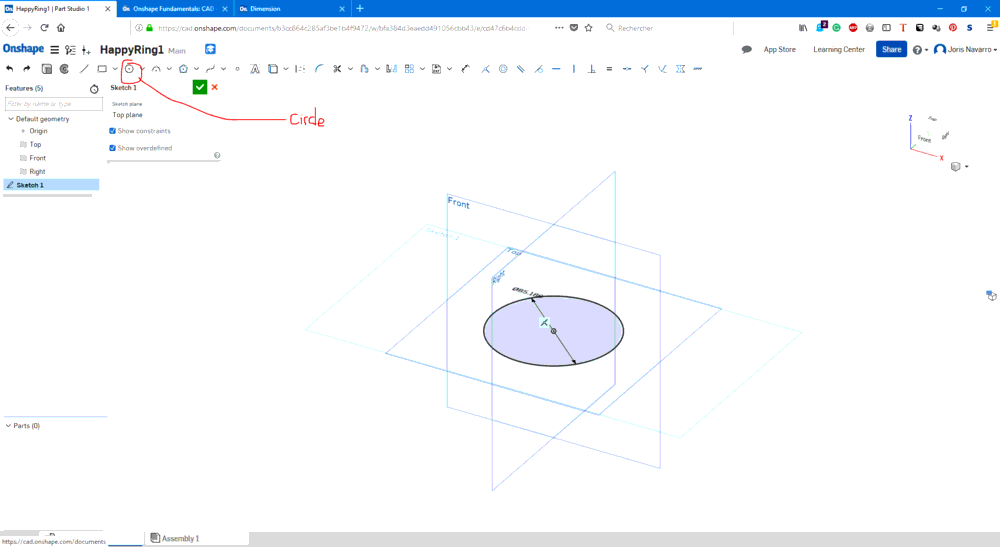The height and width of the screenshot is (547, 1000).
Task: Click the blue Share button
Action: tap(891, 49)
